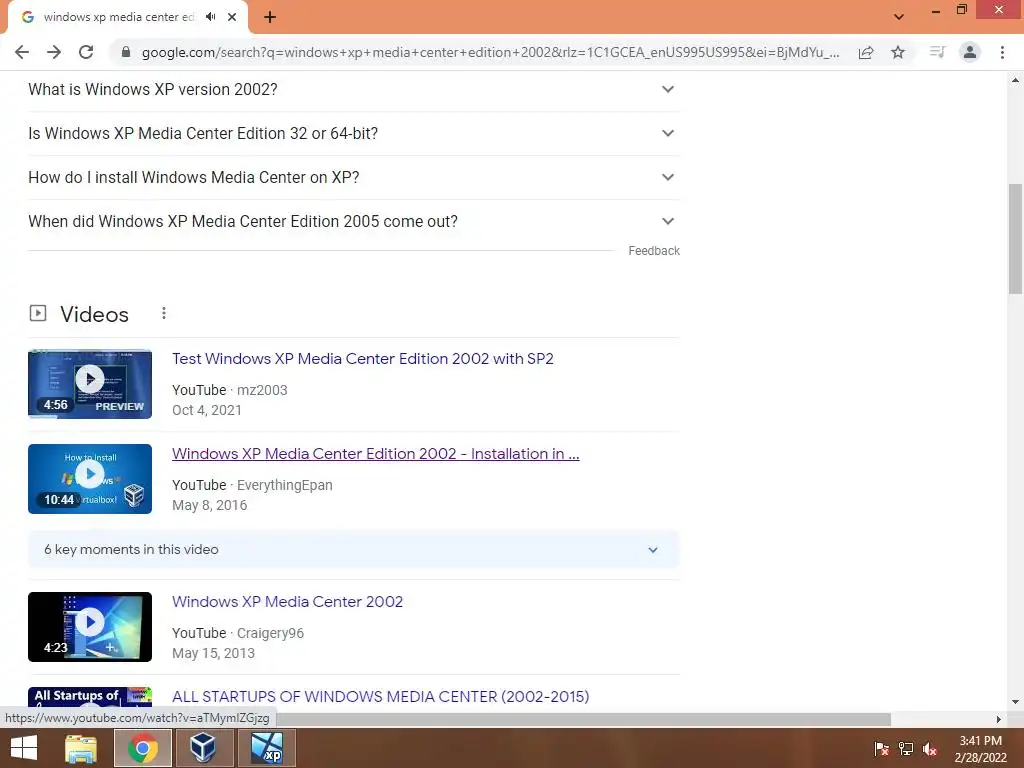Screen dimensions: 1024x768
Task: Open the Action Center flag icon
Action: pos(881,749)
